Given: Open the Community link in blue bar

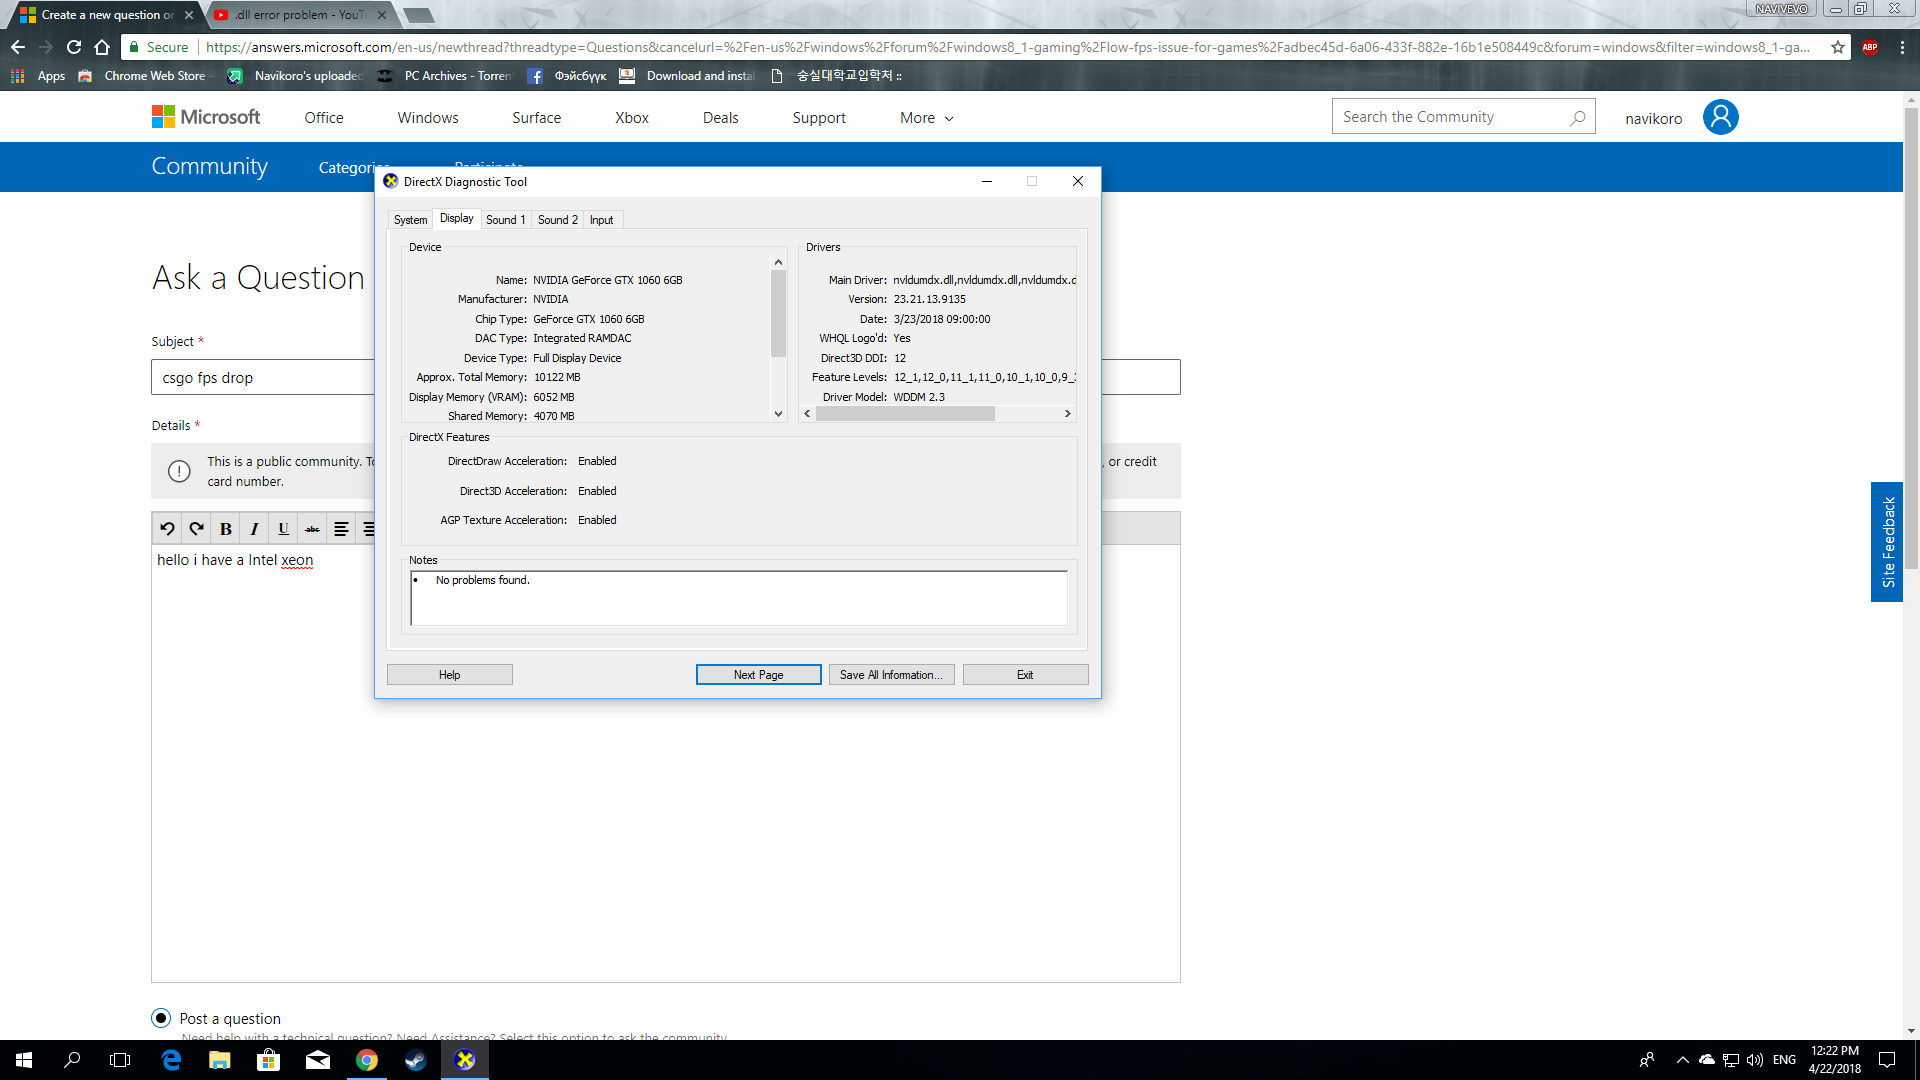Looking at the screenshot, I should click(x=209, y=166).
